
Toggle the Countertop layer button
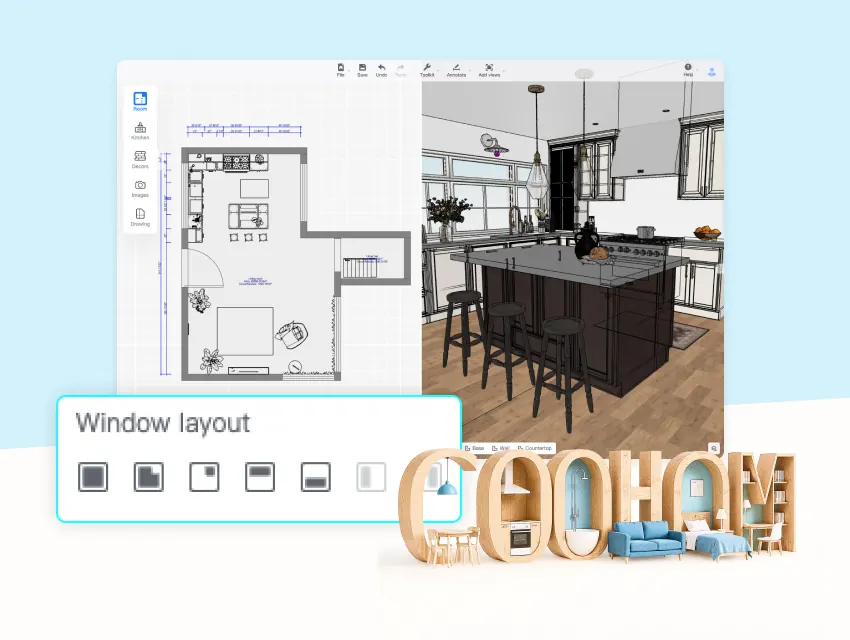(x=535, y=448)
